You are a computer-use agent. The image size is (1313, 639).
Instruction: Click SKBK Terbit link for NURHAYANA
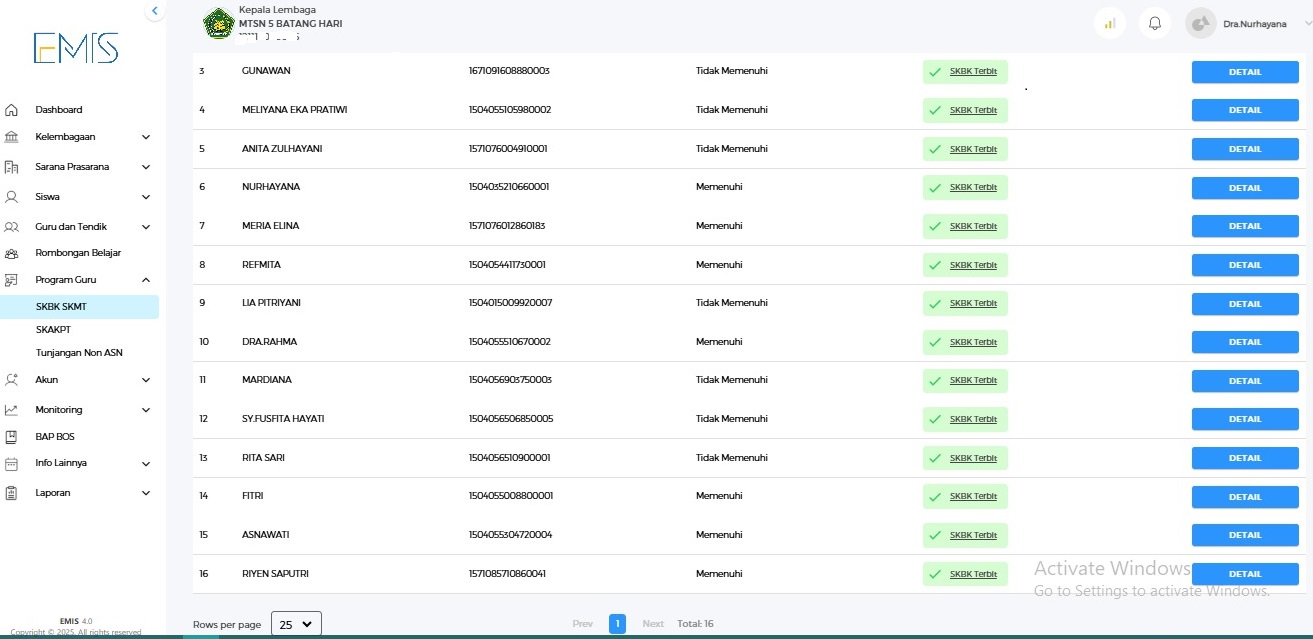click(972, 188)
